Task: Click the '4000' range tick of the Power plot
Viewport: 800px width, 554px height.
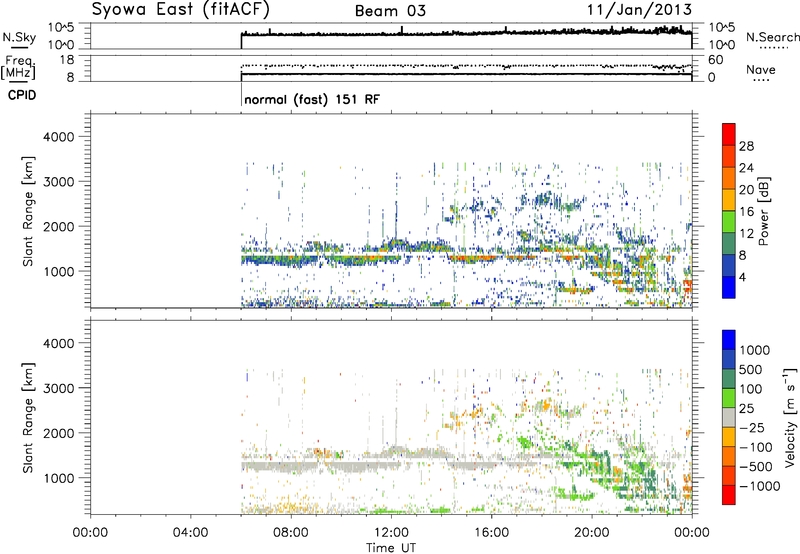Action: pyautogui.click(x=58, y=137)
